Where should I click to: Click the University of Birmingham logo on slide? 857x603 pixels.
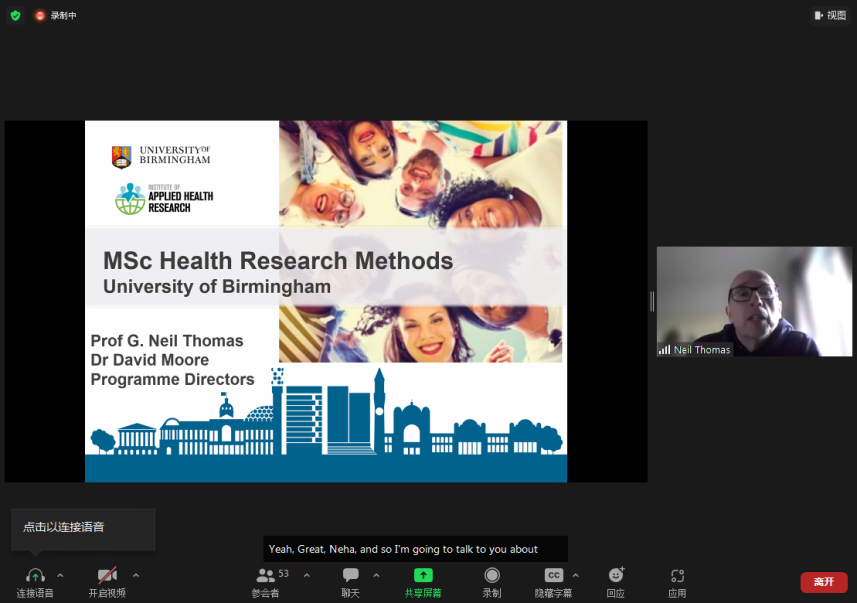(x=161, y=156)
